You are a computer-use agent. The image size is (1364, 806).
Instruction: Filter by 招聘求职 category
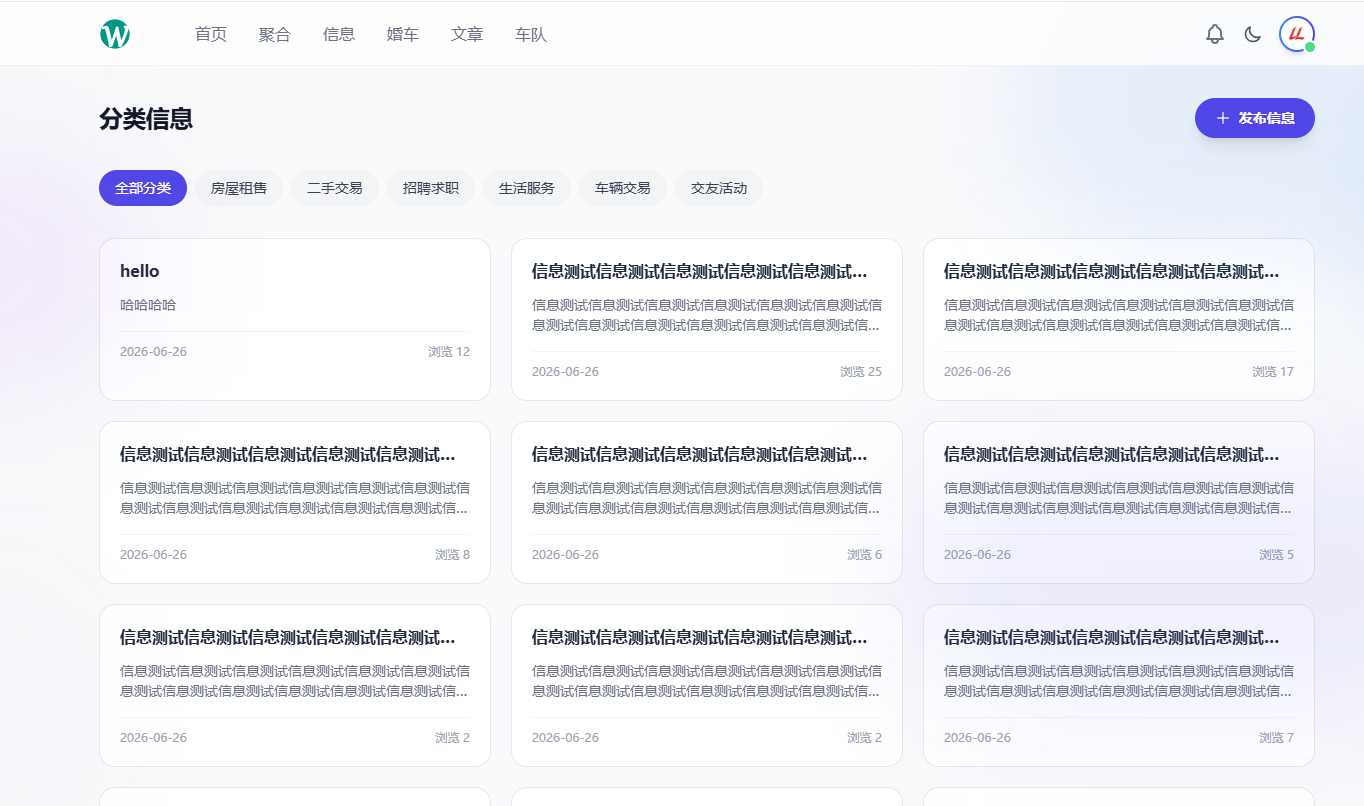click(x=431, y=188)
